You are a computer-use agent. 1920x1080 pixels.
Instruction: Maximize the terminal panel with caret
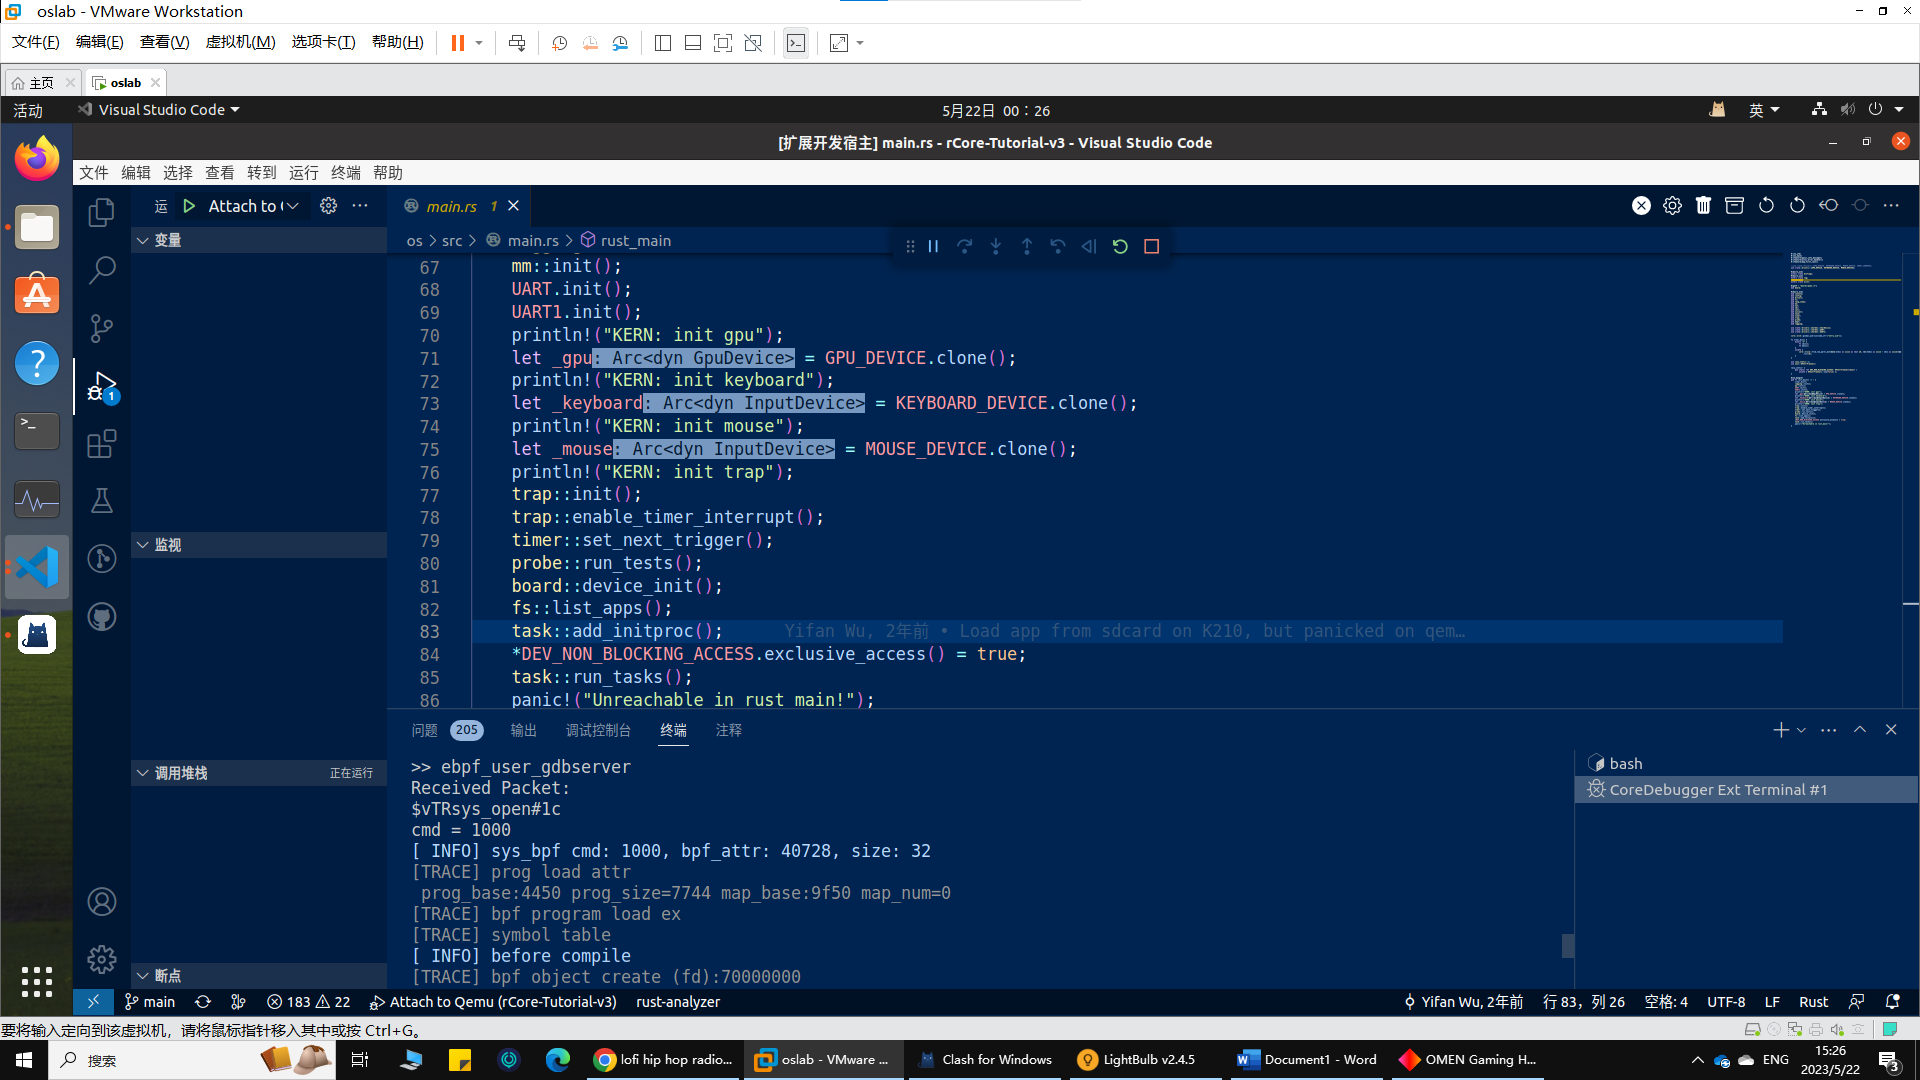pyautogui.click(x=1860, y=730)
